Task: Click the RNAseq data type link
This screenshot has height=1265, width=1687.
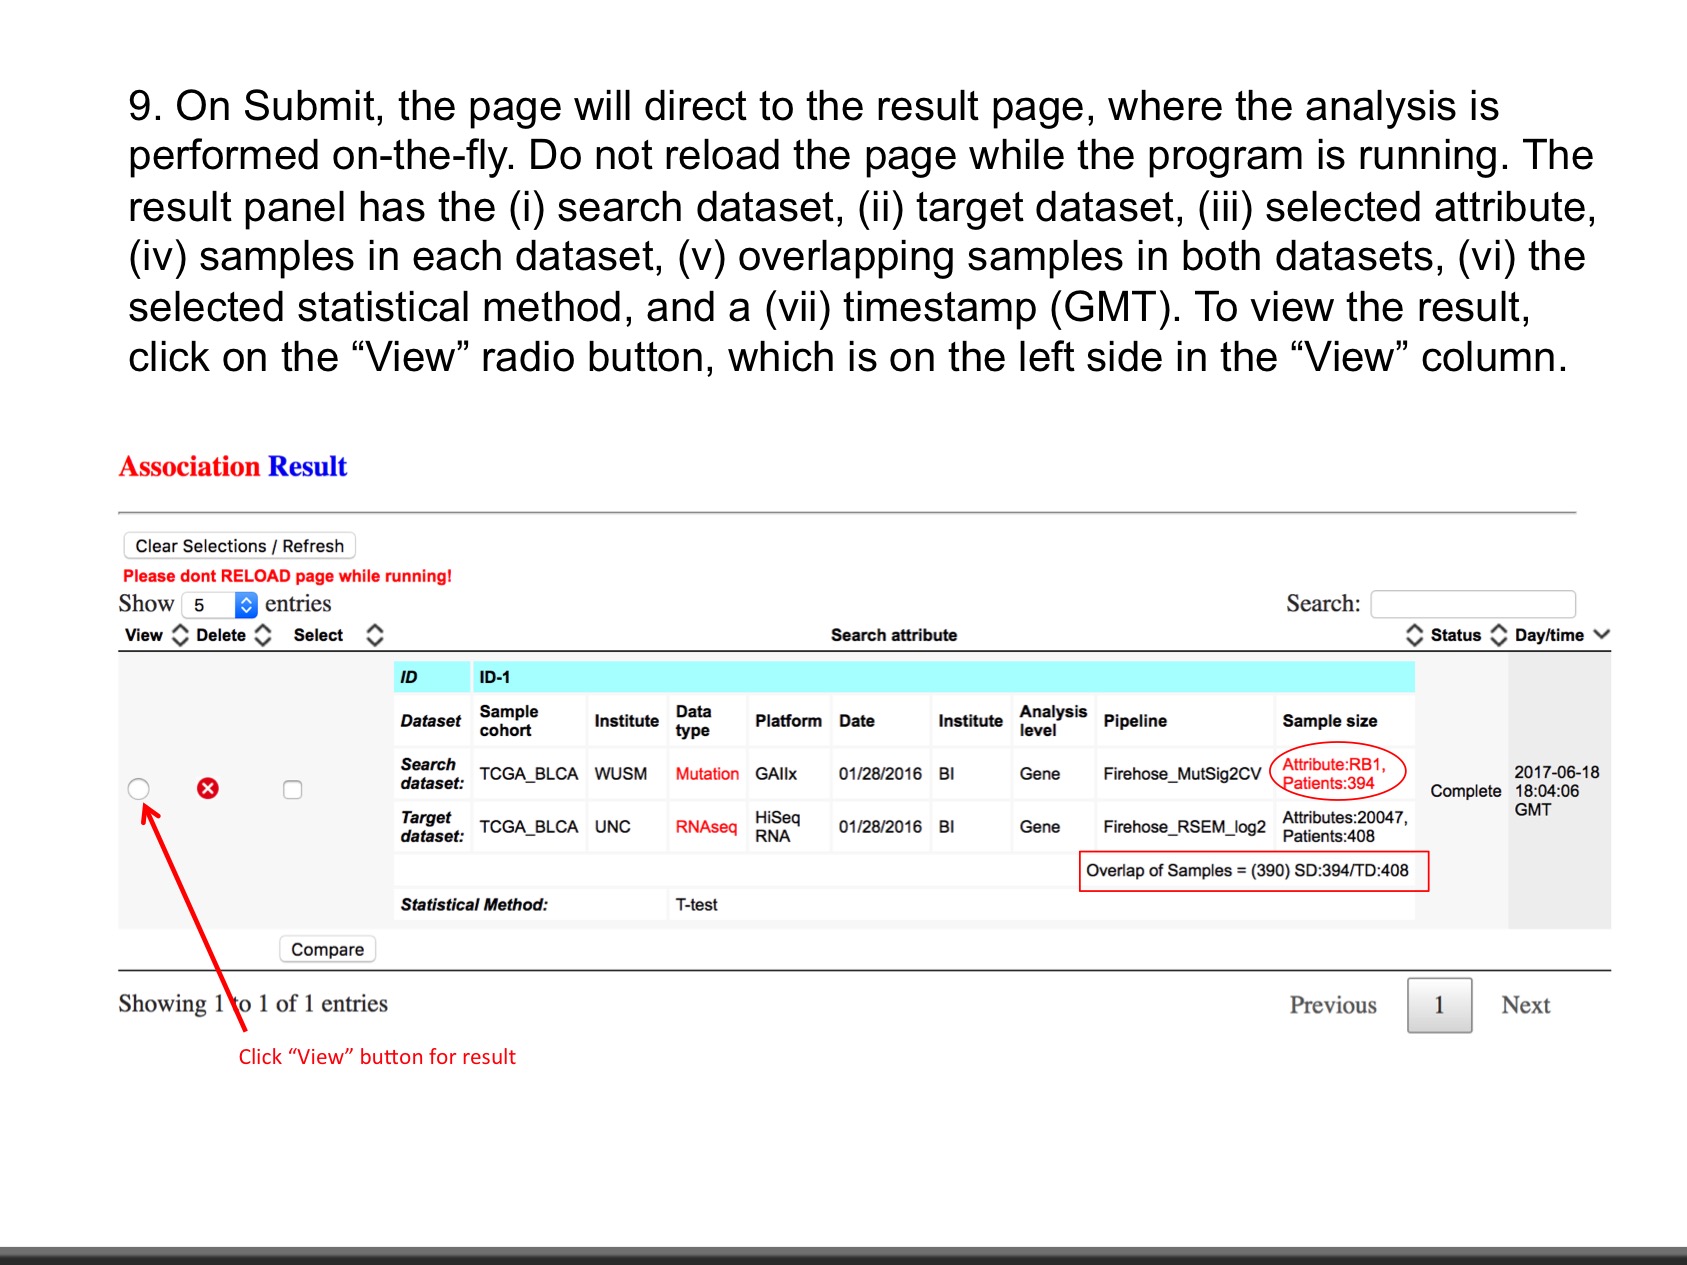Action: coord(705,827)
